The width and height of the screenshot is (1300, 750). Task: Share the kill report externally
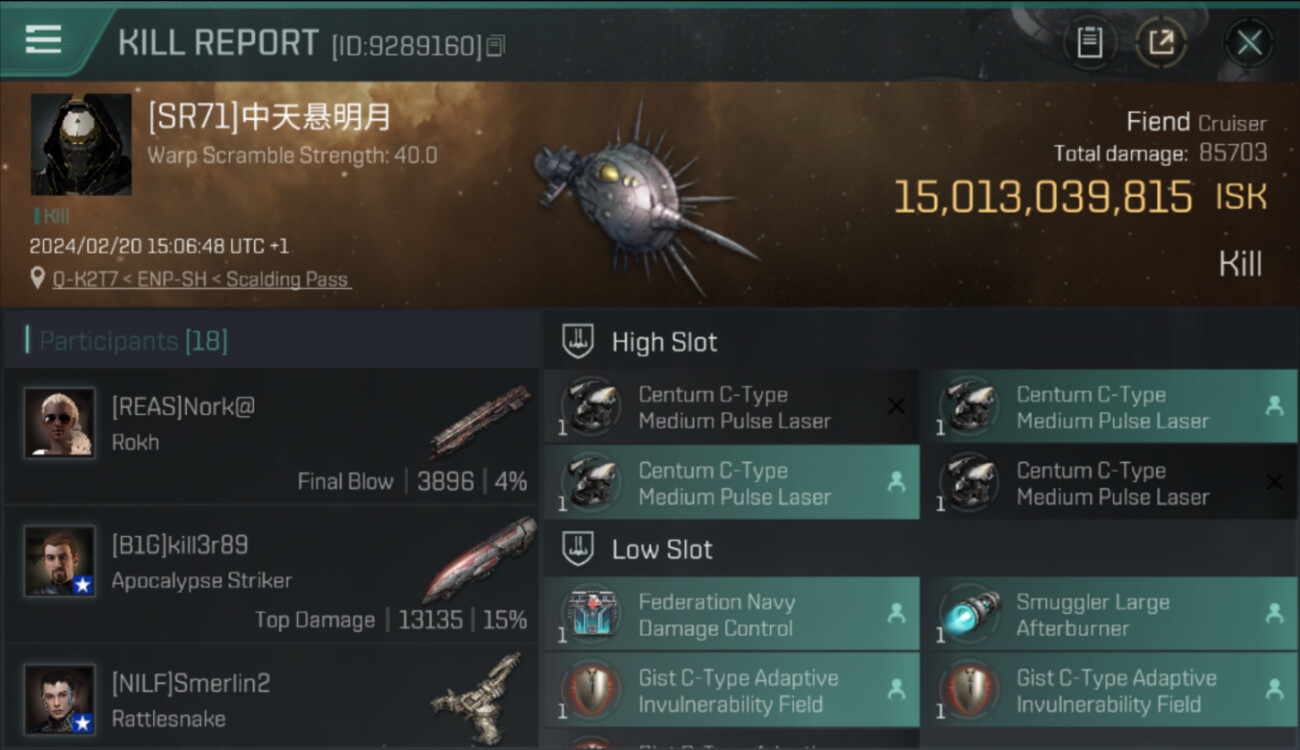pos(1161,43)
